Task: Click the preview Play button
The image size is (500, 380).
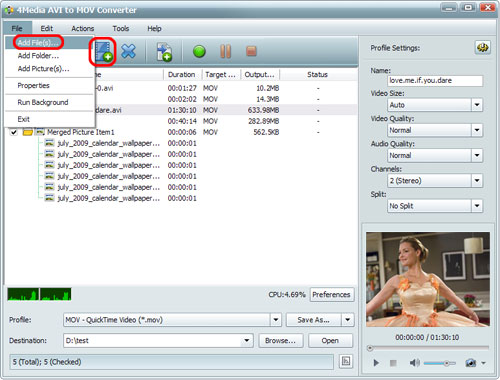Action: tap(376, 363)
